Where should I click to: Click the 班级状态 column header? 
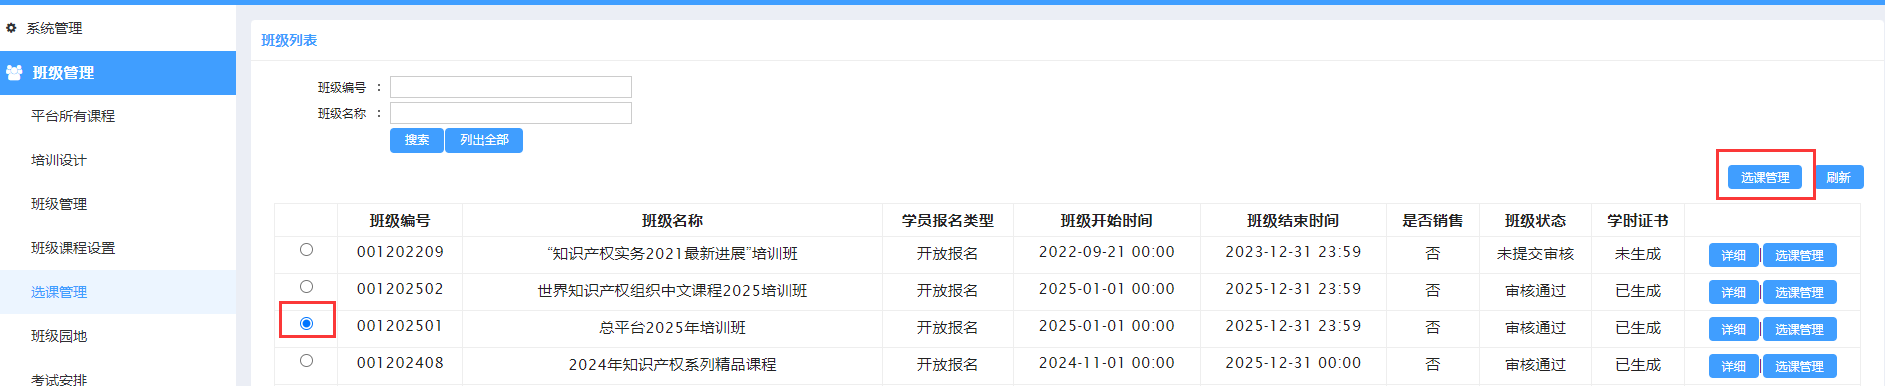1535,221
